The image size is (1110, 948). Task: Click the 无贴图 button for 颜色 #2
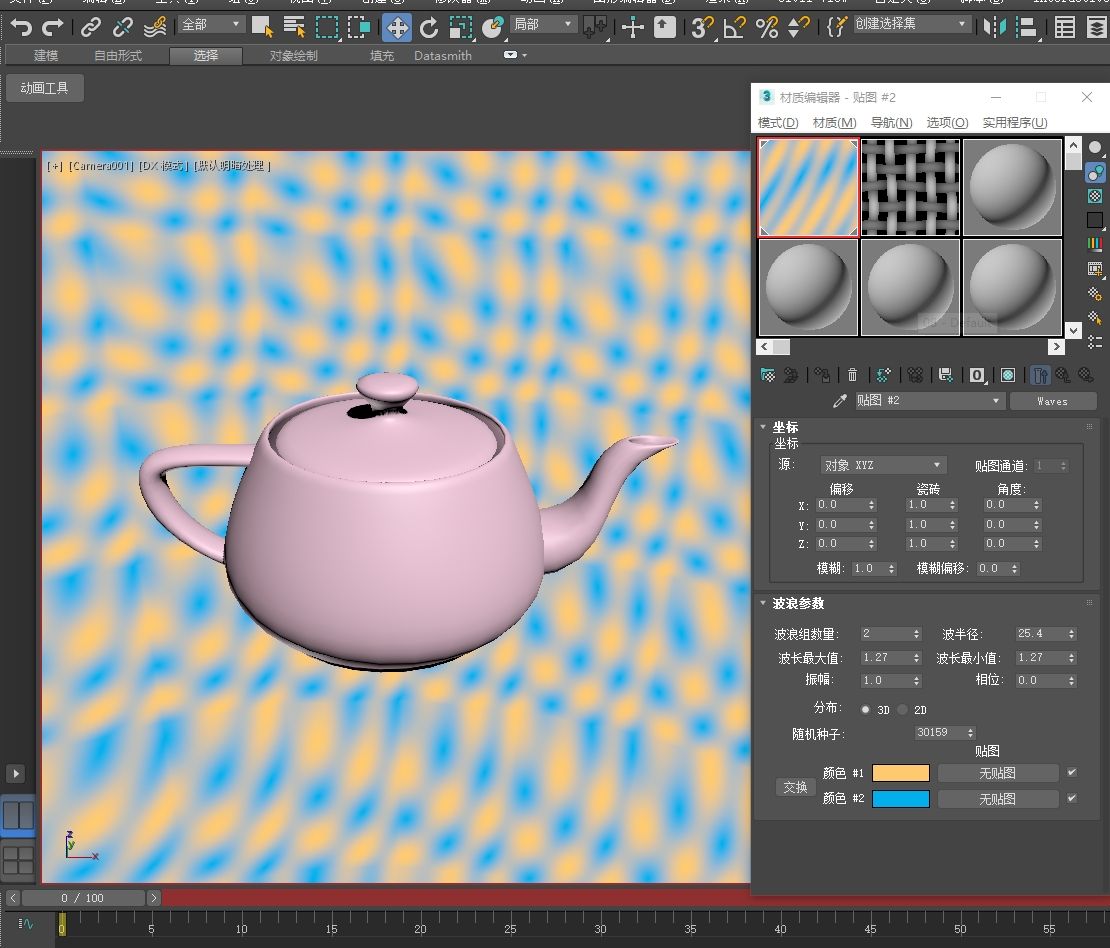997,799
